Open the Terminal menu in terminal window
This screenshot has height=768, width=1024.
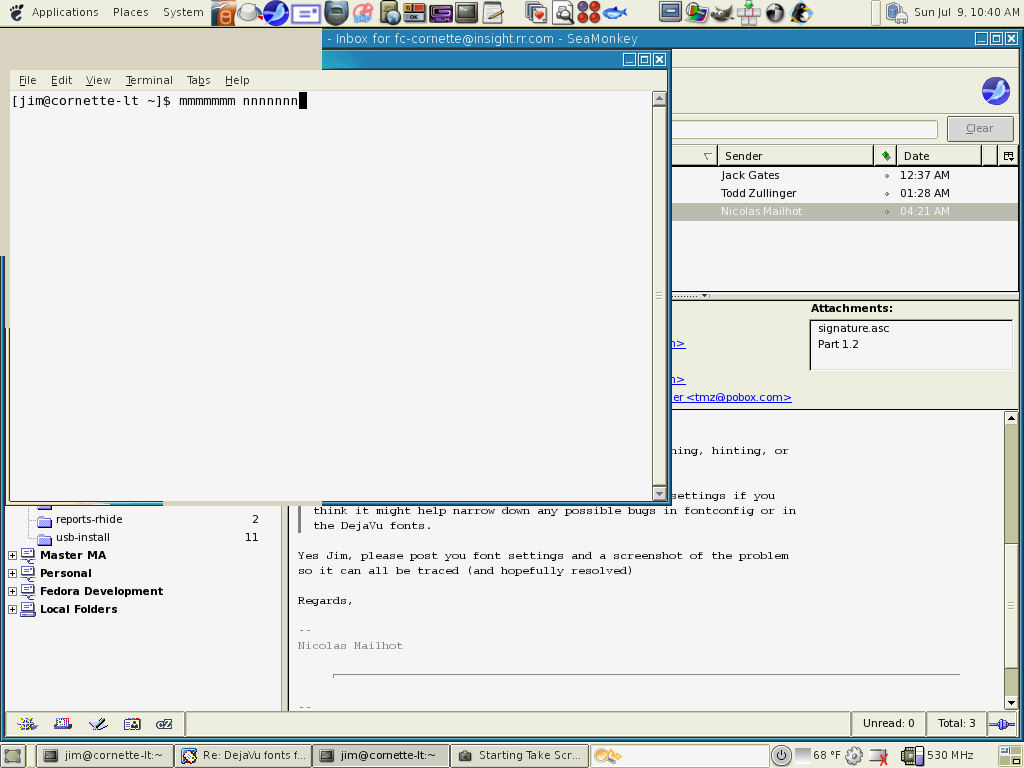[149, 80]
